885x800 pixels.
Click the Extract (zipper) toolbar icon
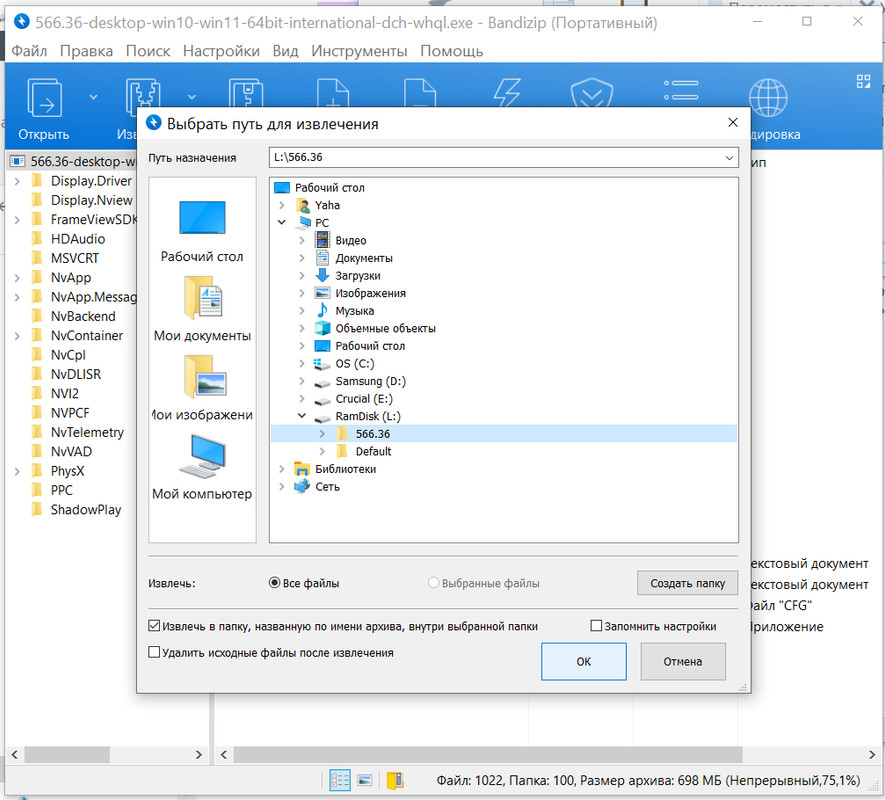pyautogui.click(x=142, y=93)
